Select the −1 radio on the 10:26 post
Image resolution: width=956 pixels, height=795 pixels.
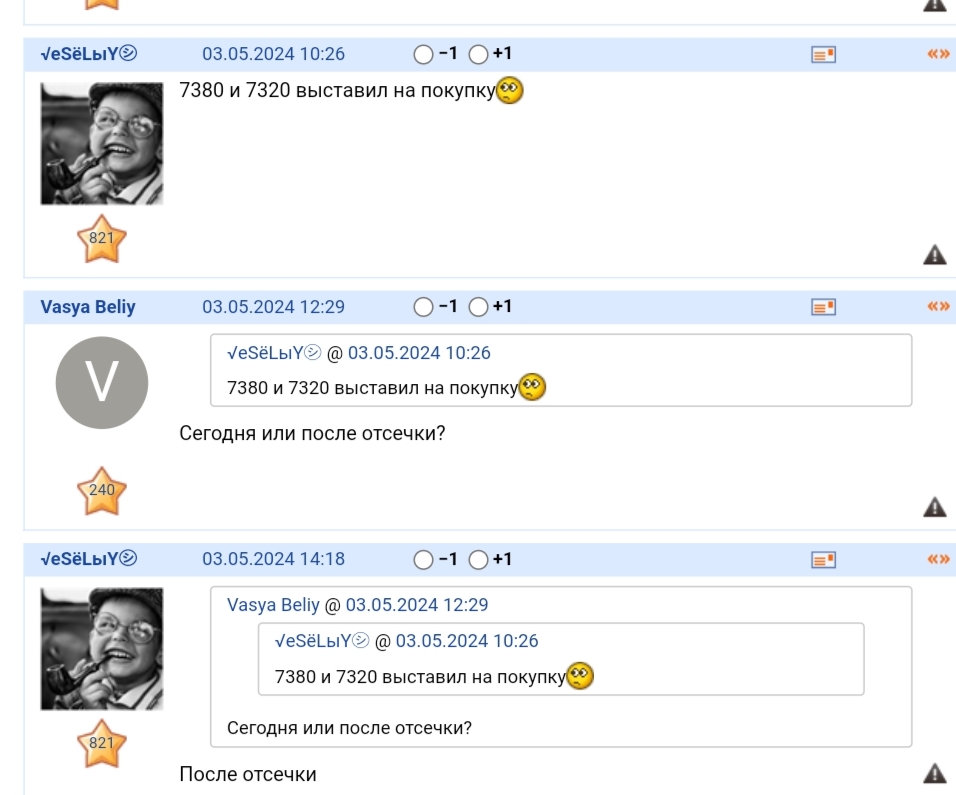point(423,54)
